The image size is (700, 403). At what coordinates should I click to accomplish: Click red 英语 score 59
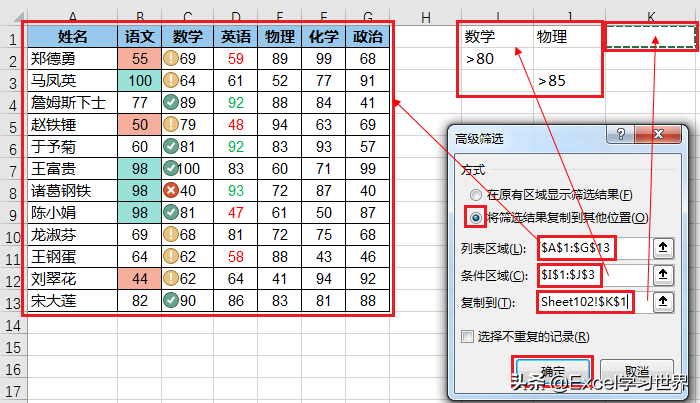235,58
